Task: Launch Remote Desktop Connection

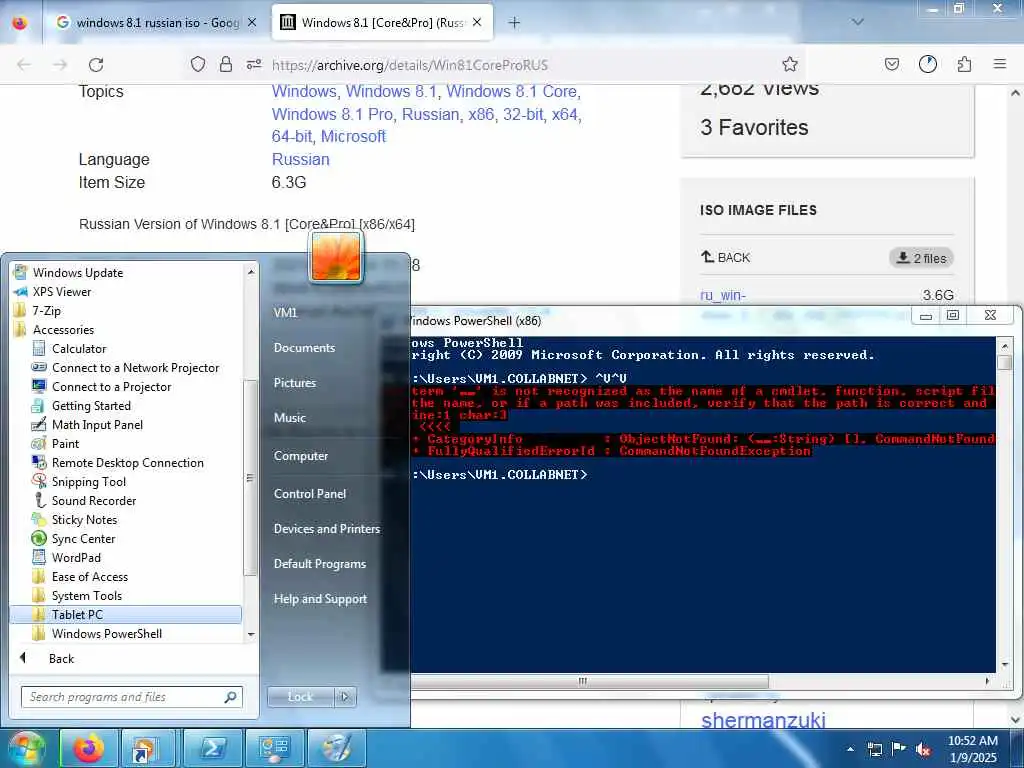Action: pyautogui.click(x=127, y=462)
